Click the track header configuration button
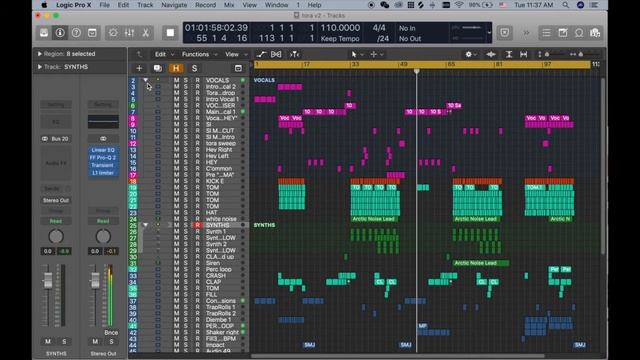The height and width of the screenshot is (360, 640). [238, 68]
